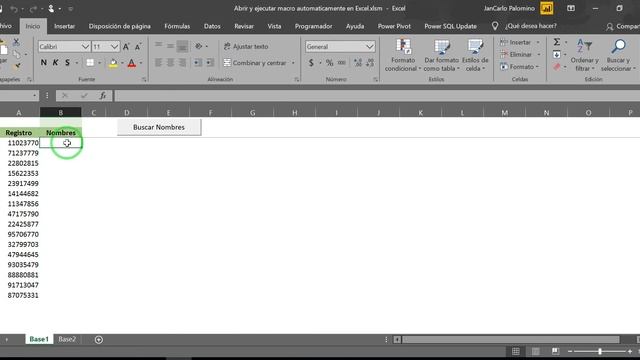Viewport: 640px width, 360px height.
Task: Switch to Programador ribbon tab
Action: tap(313, 26)
